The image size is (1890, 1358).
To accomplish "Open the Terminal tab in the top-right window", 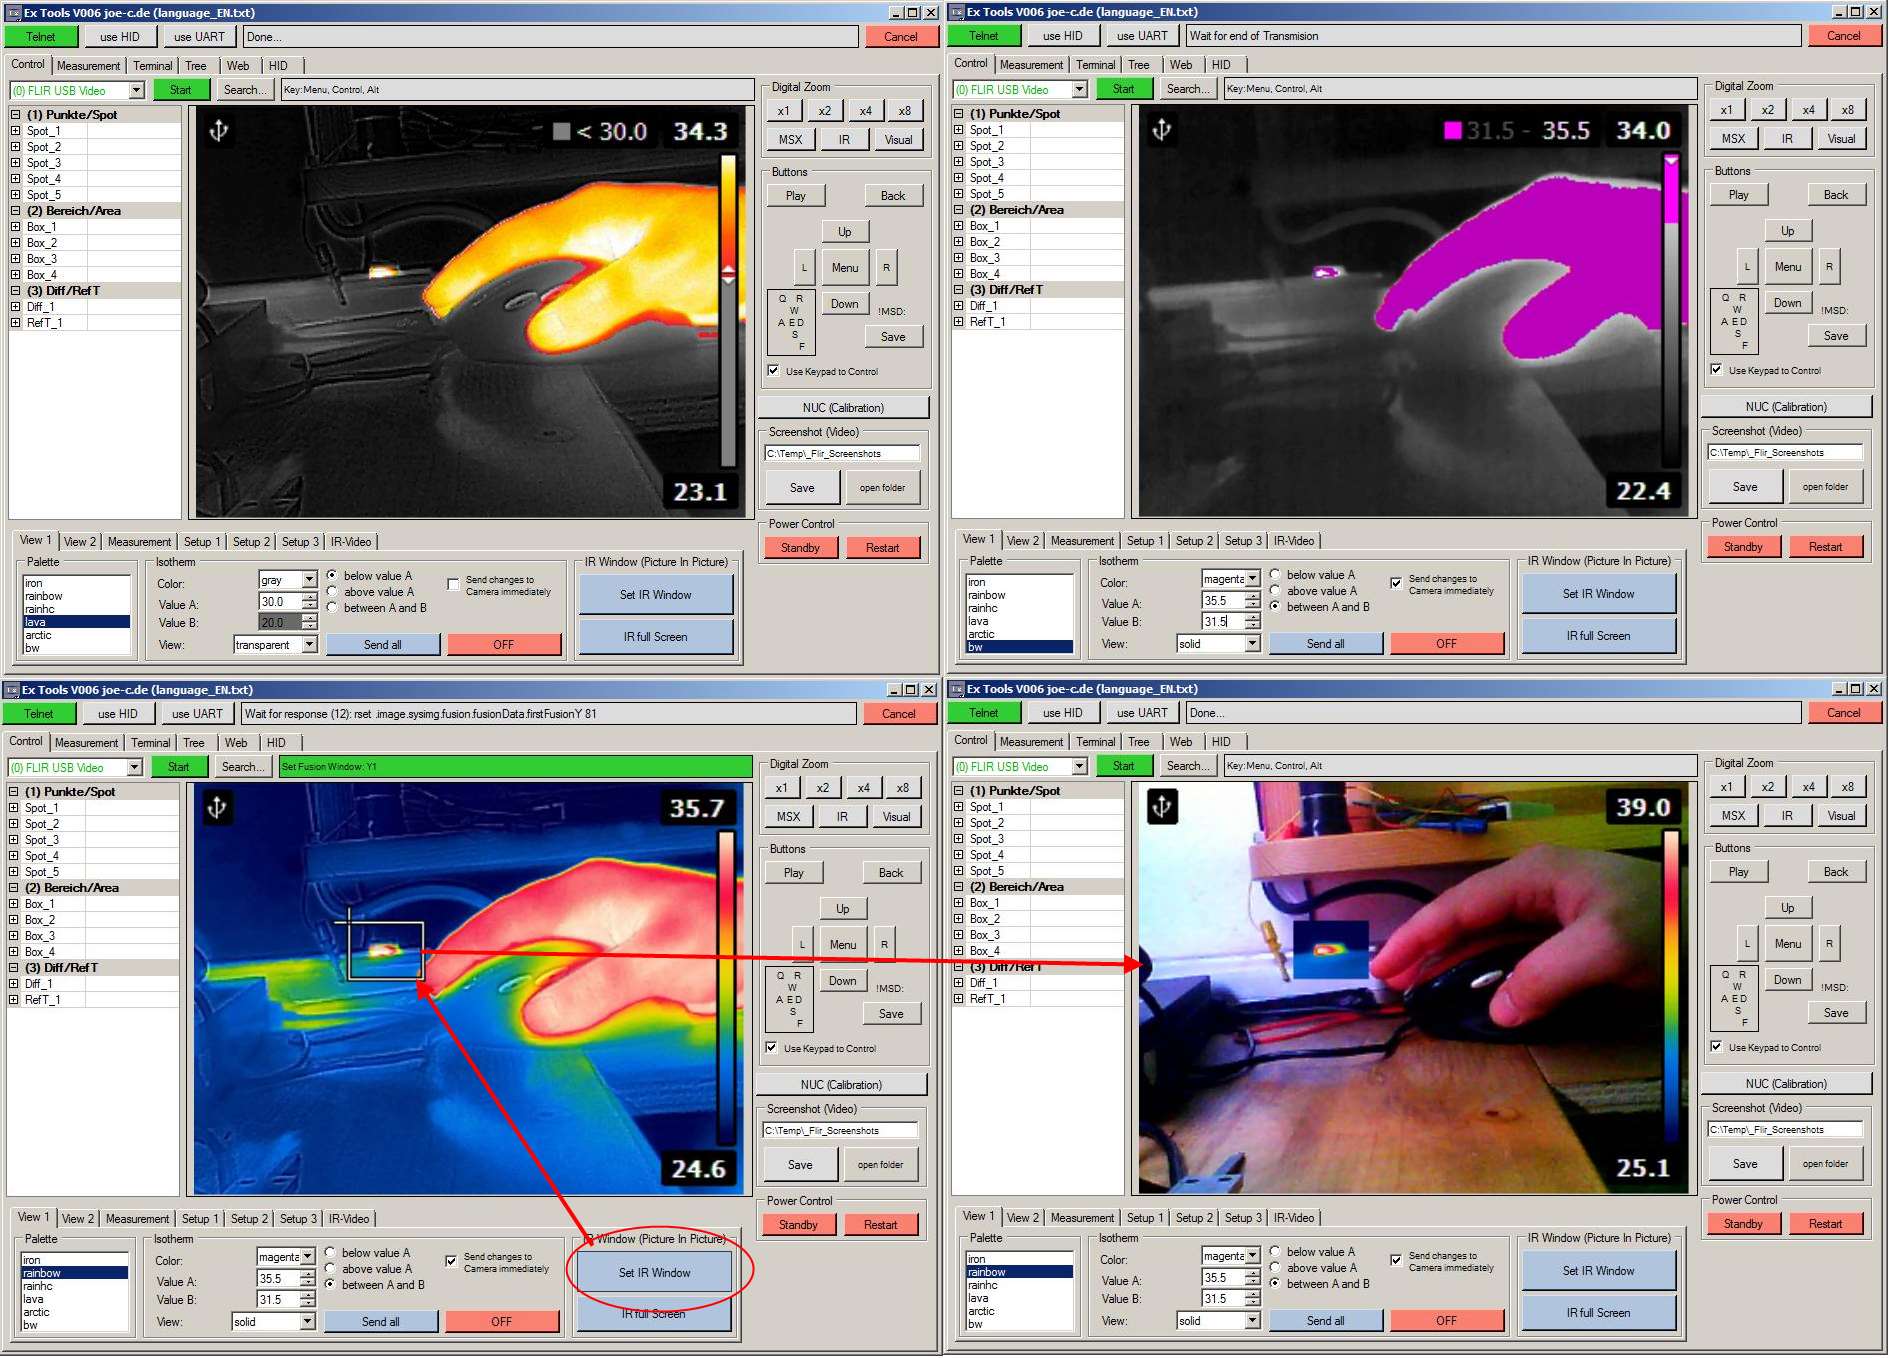I will [1095, 65].
